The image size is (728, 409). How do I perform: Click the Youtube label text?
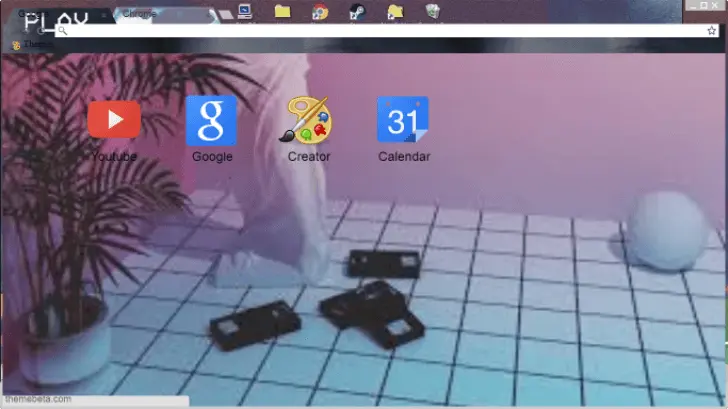(x=113, y=157)
